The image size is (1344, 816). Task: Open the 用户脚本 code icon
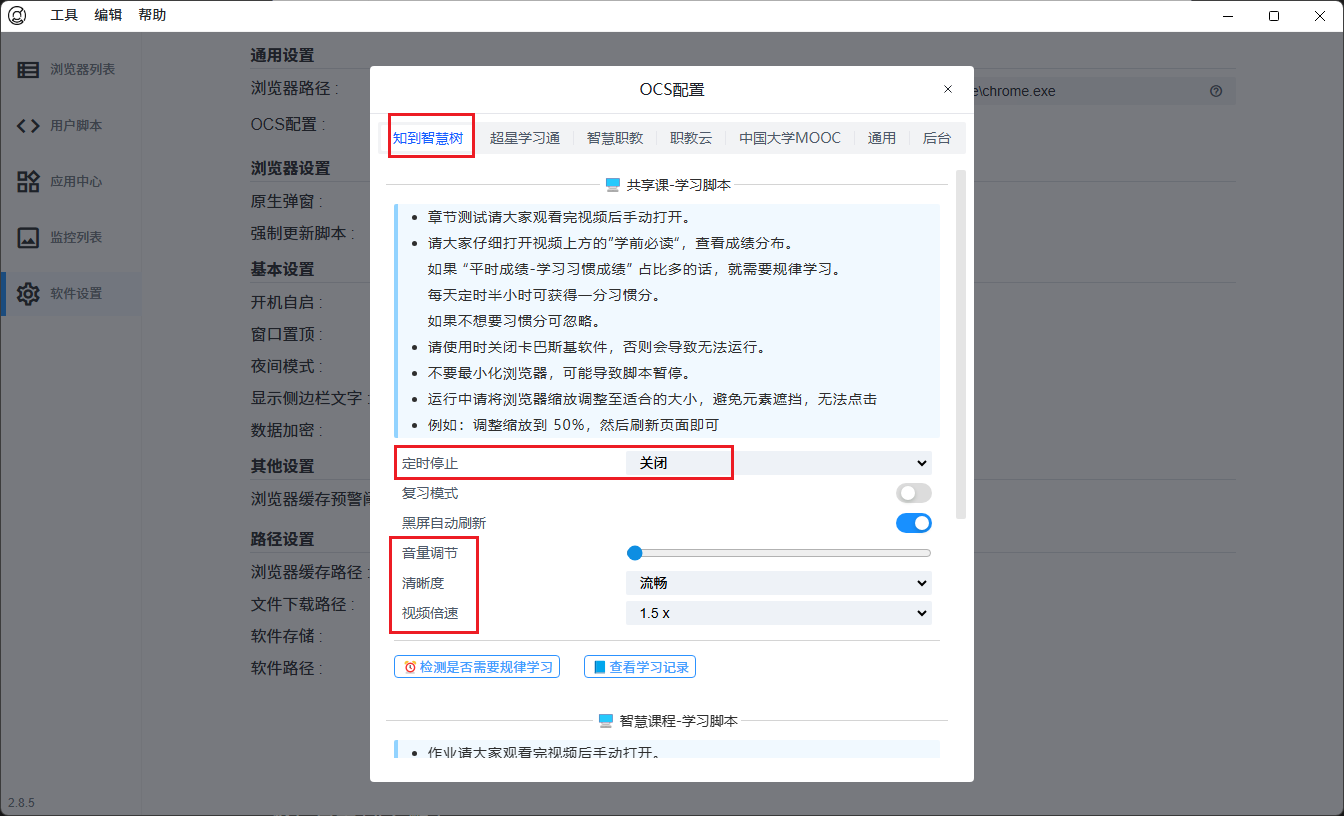[28, 126]
